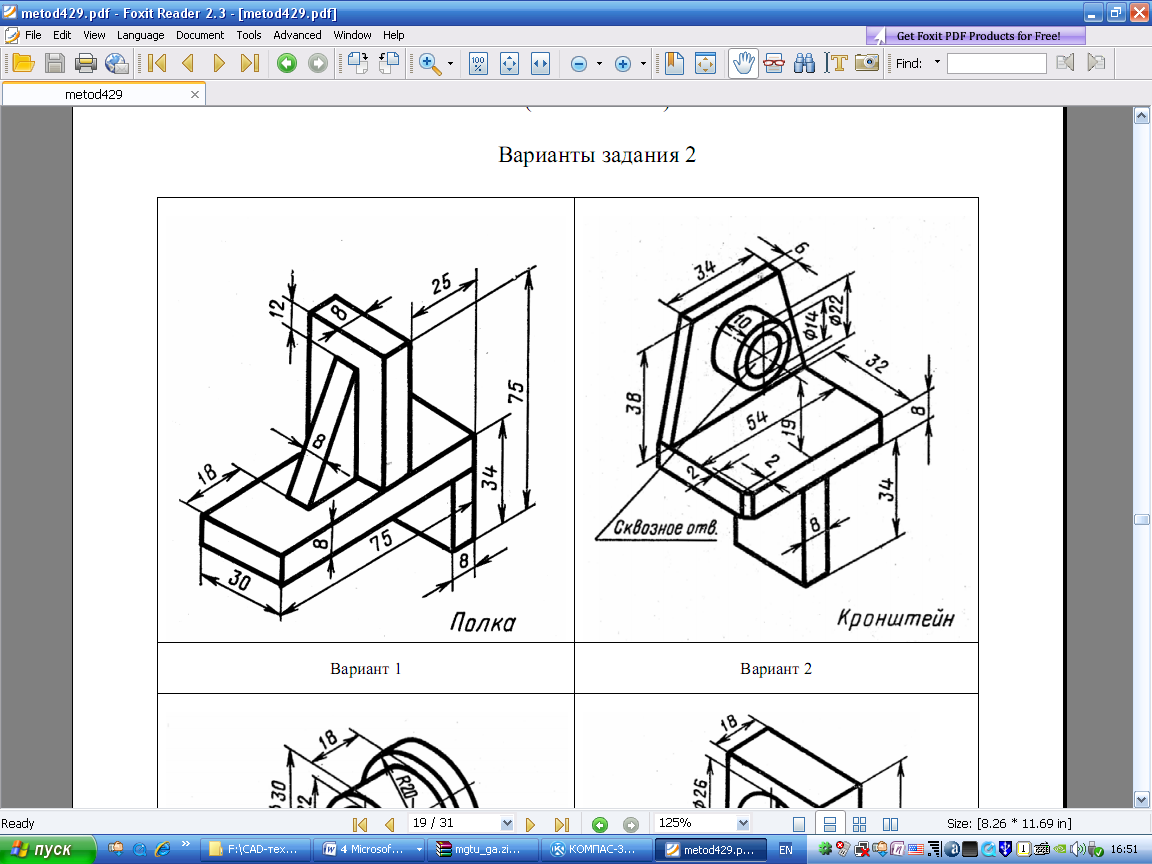Screen dimensions: 1152x864
Task: Go to last page in top toolbar
Action: tap(250, 63)
